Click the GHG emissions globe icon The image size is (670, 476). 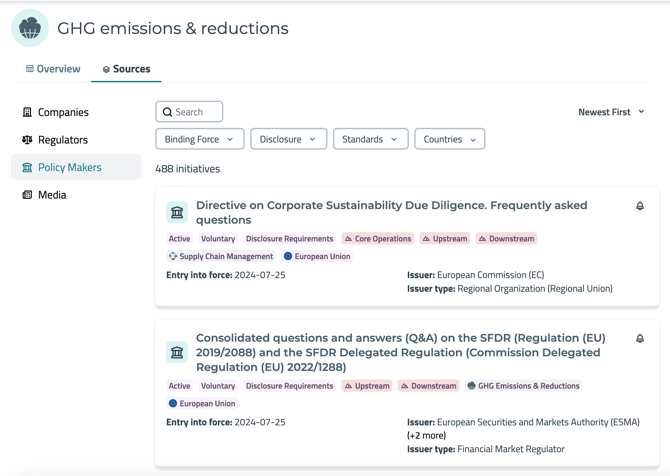pos(30,29)
